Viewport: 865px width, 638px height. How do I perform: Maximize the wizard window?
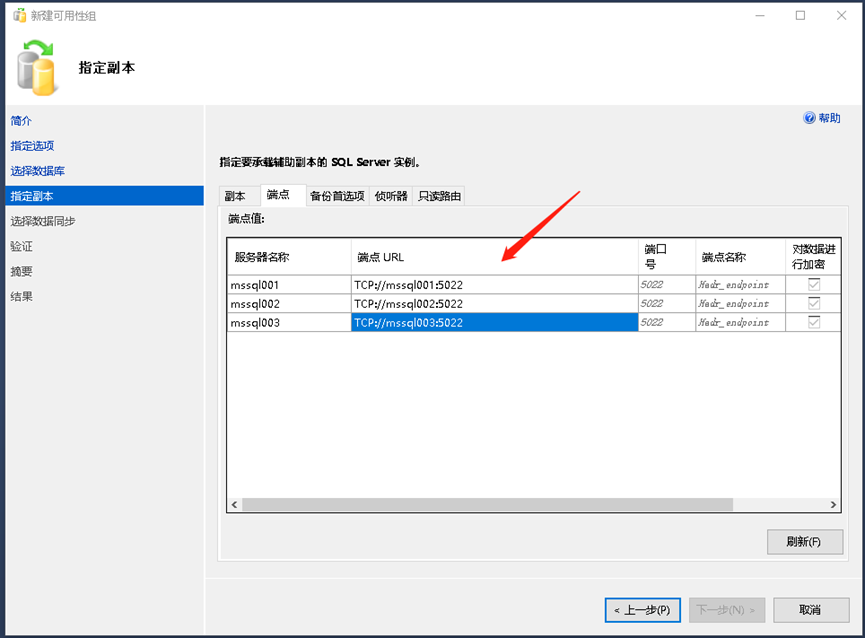800,15
